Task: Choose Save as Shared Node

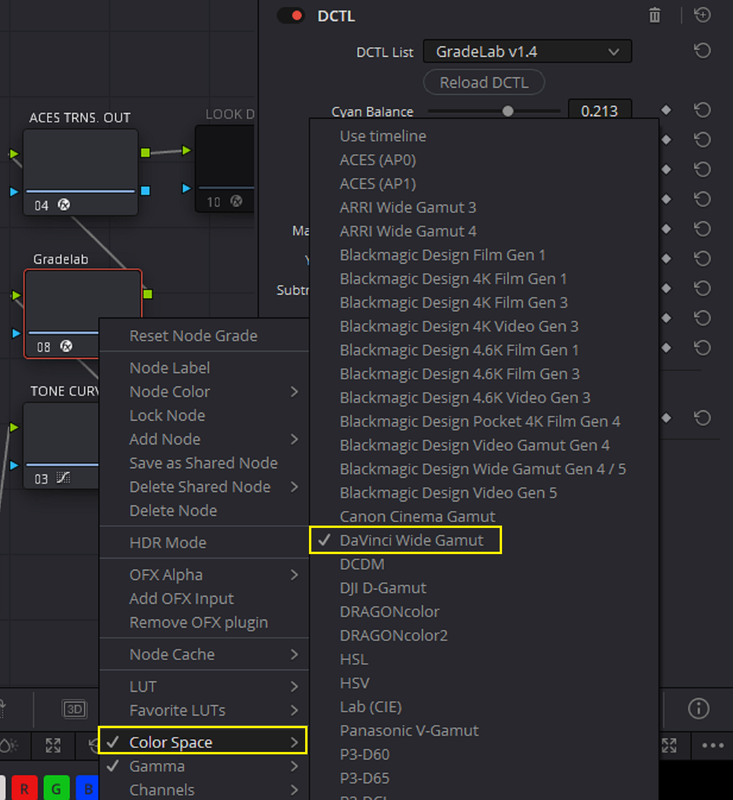Action: (x=204, y=463)
